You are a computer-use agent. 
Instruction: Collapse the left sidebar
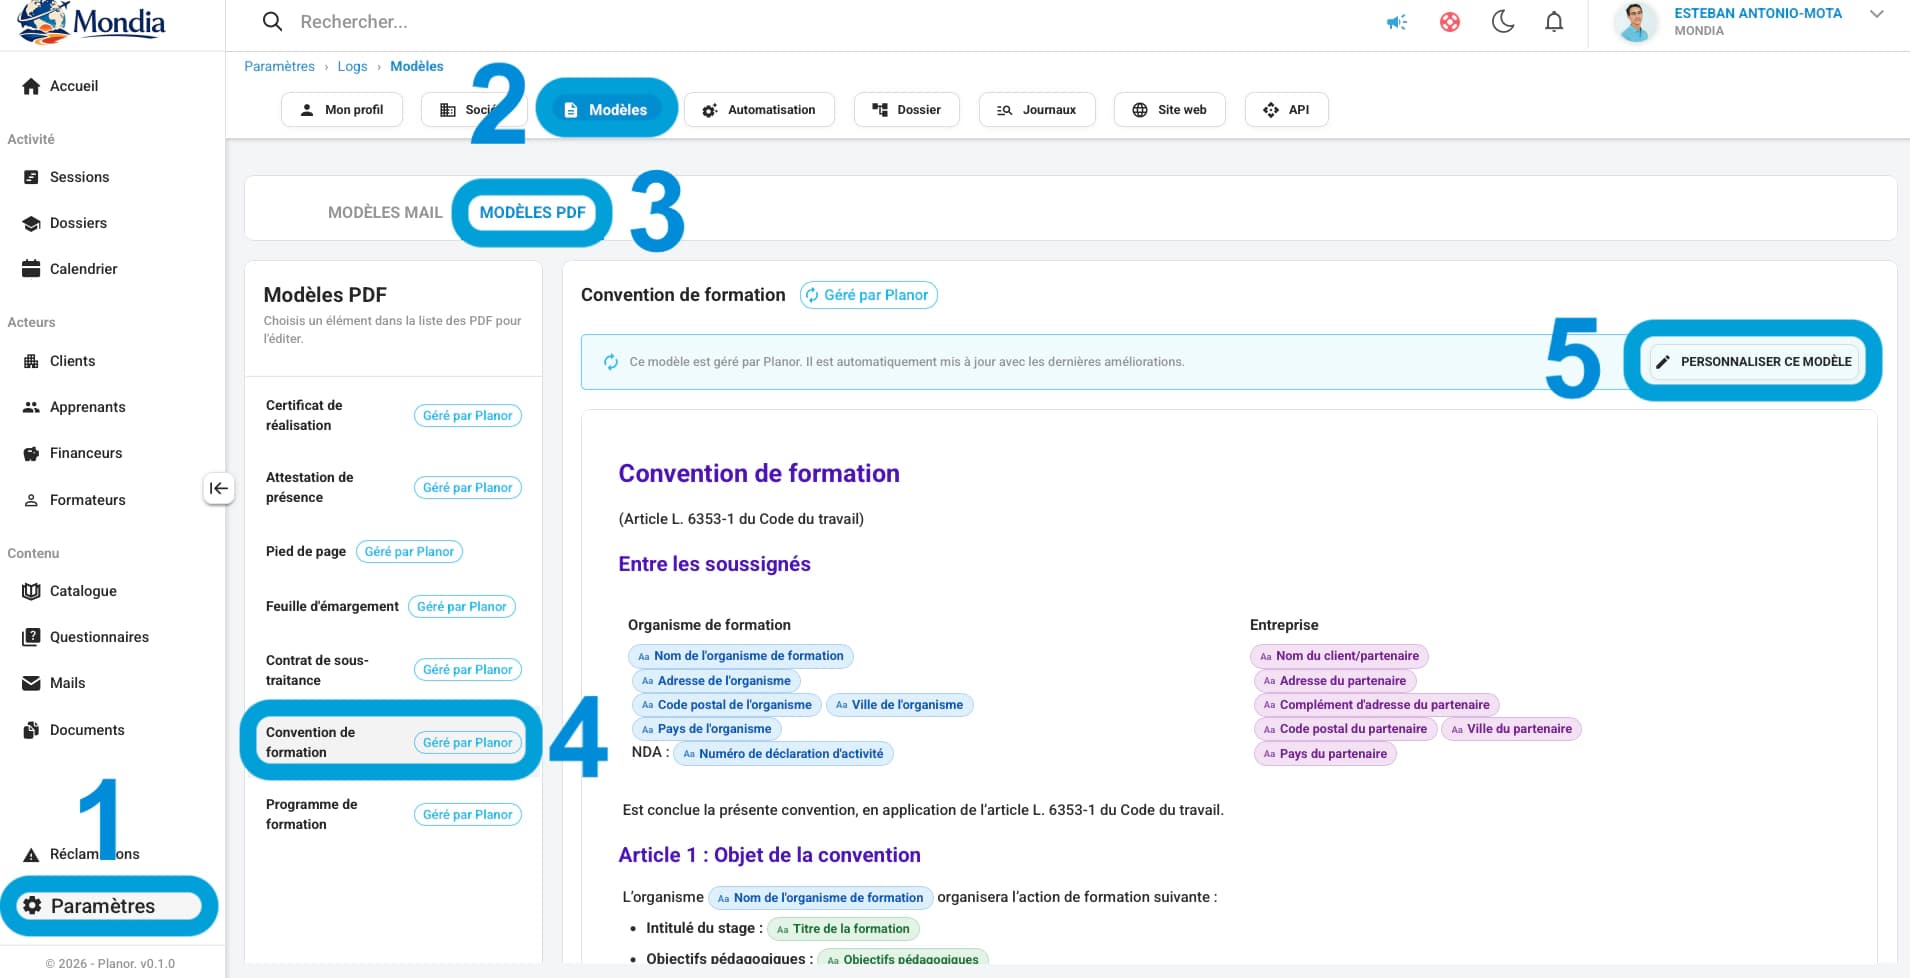[218, 488]
